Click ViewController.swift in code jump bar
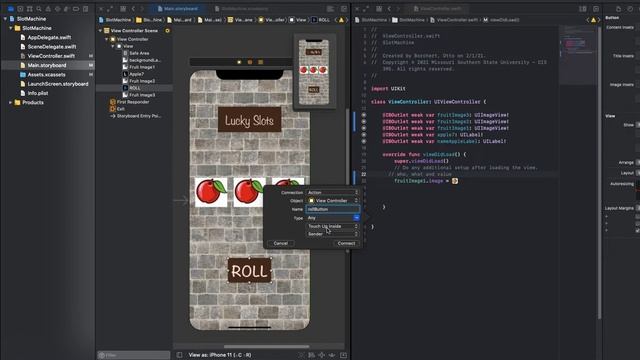This screenshot has height=360, width=640. [455, 20]
